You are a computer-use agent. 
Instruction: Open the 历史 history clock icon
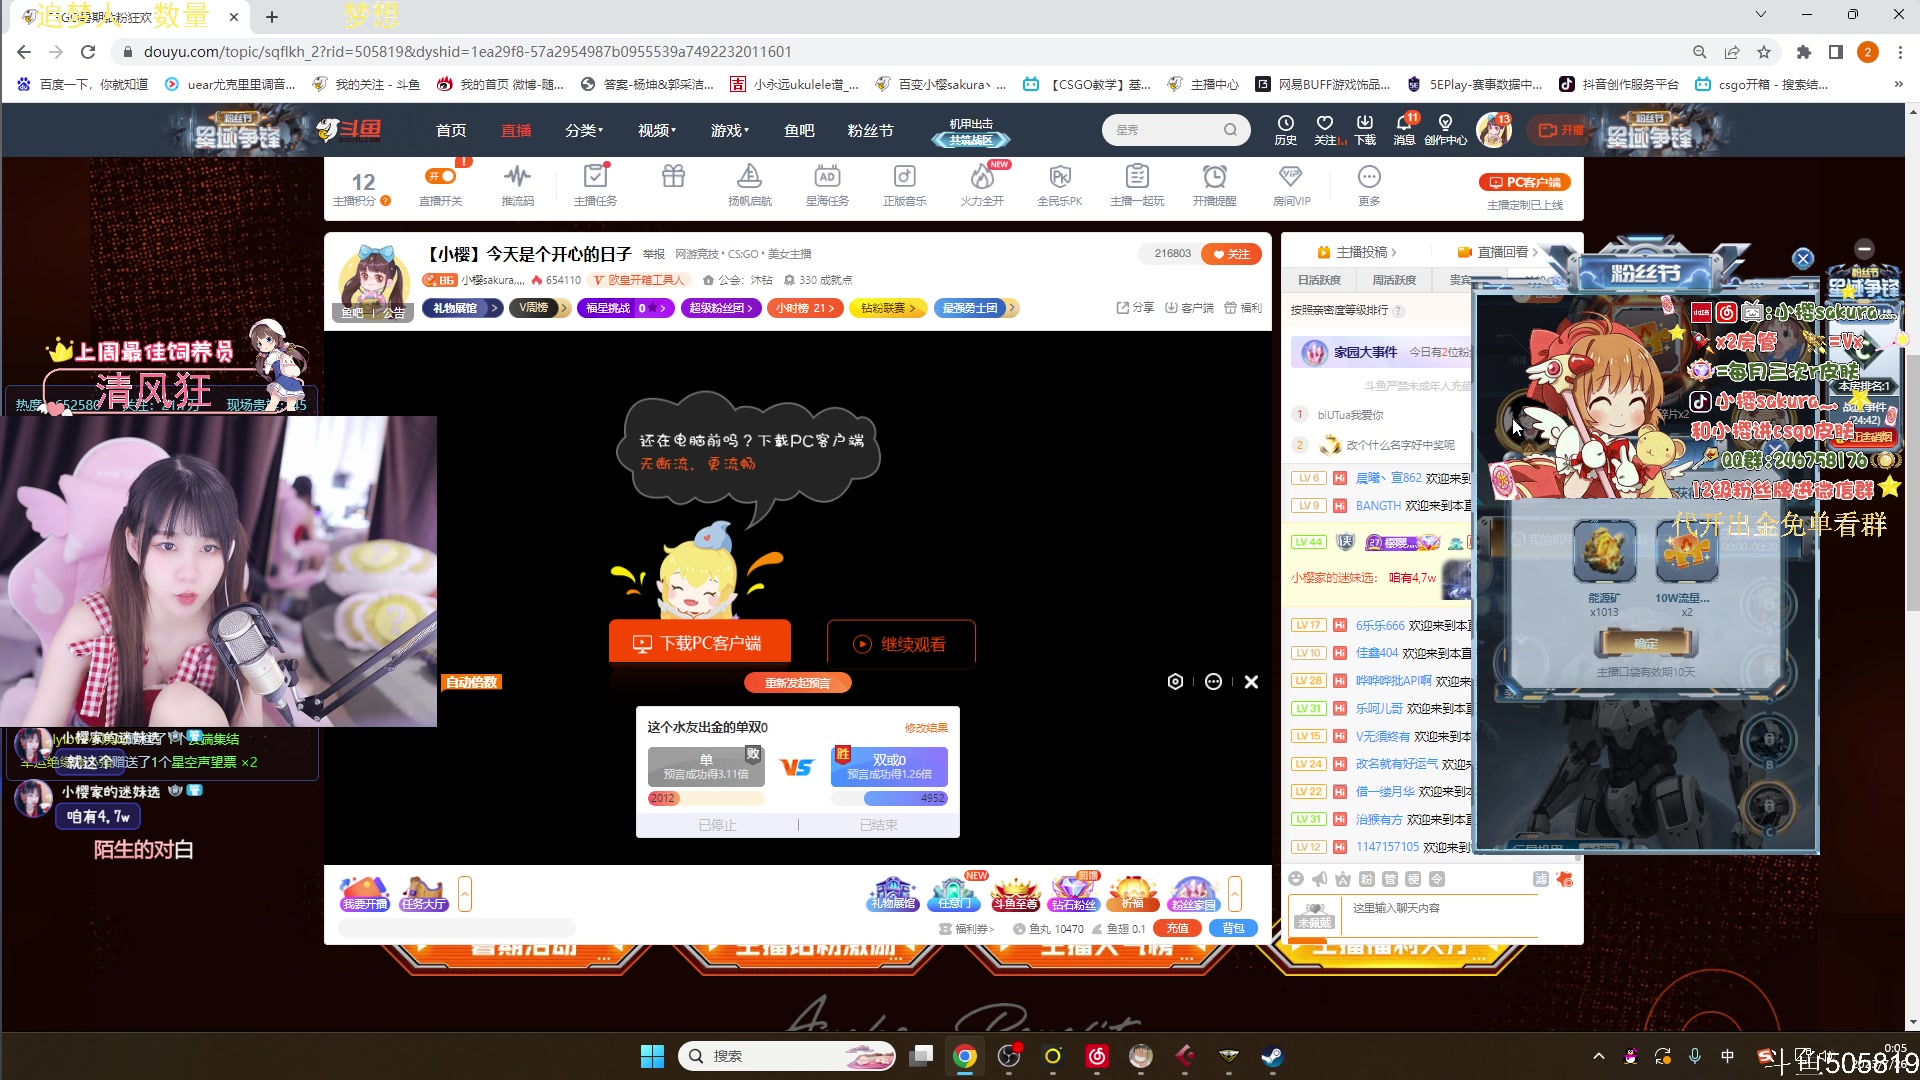tap(1286, 130)
